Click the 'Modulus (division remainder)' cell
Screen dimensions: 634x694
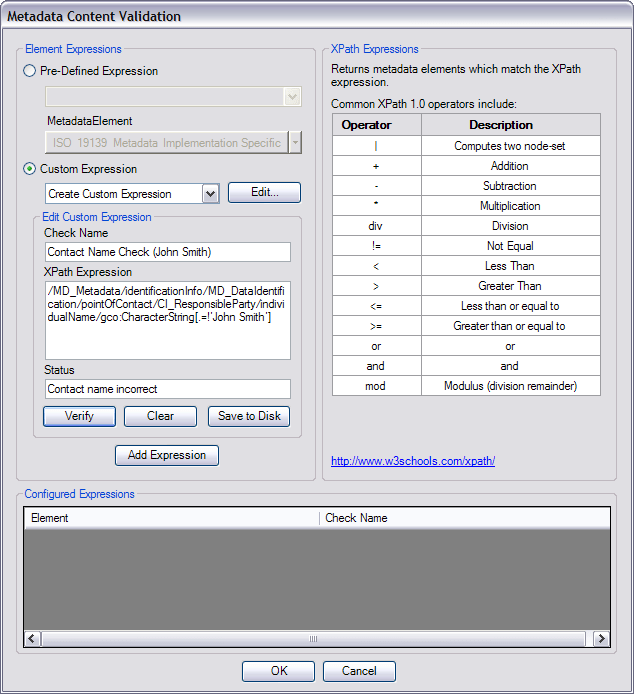click(x=510, y=386)
